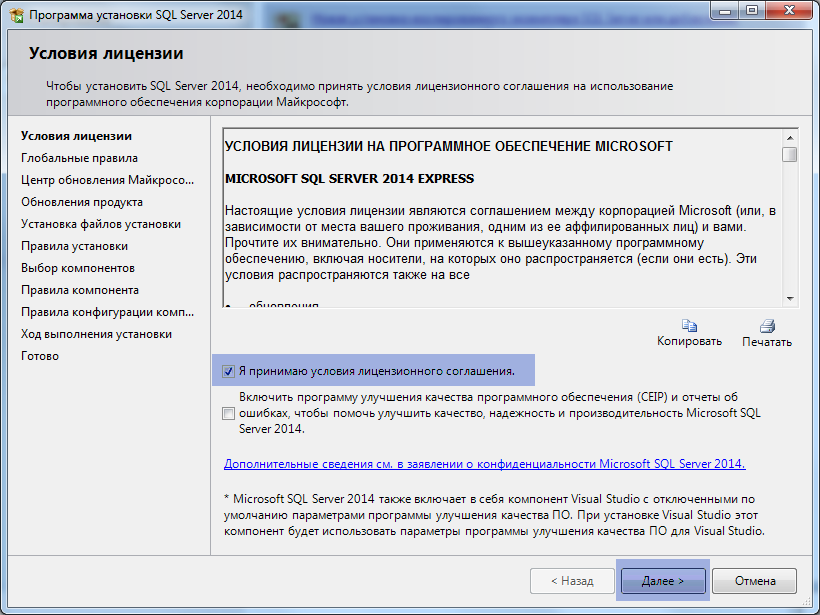
Task: Click the license text scrollbar thumb
Action: tap(790, 154)
